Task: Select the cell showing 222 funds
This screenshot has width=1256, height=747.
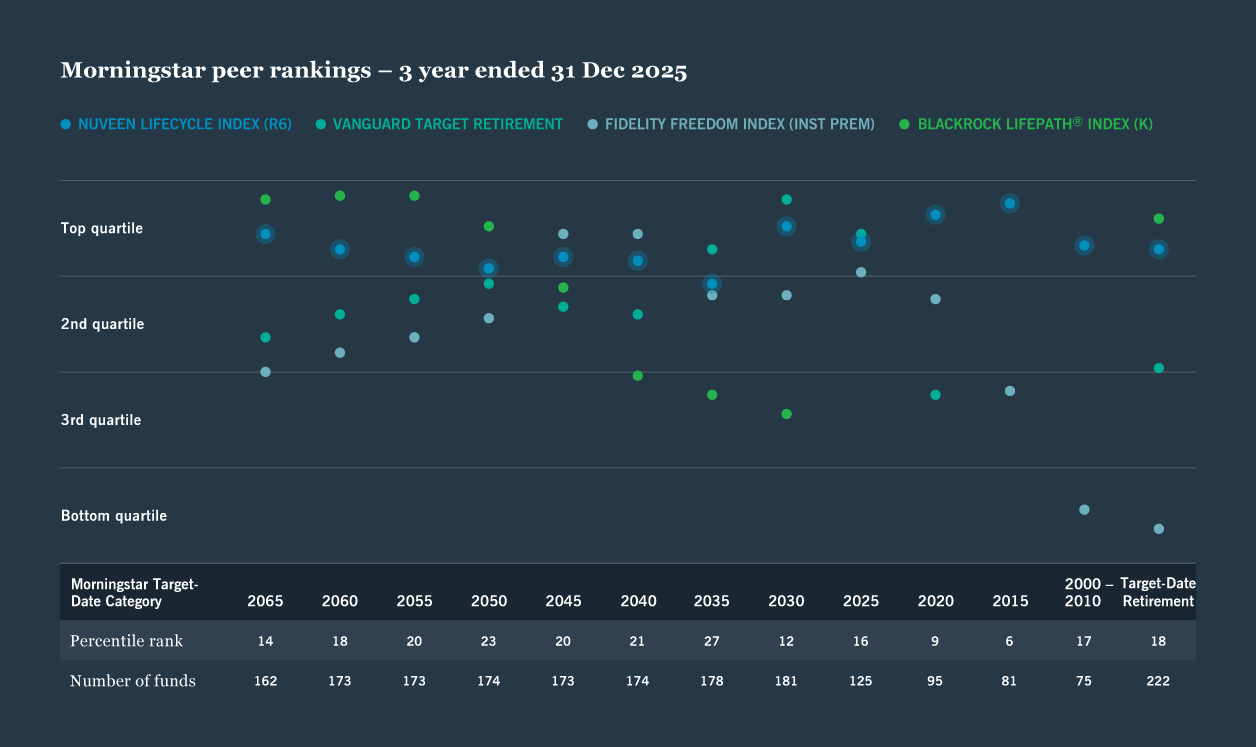Action: coord(1157,681)
